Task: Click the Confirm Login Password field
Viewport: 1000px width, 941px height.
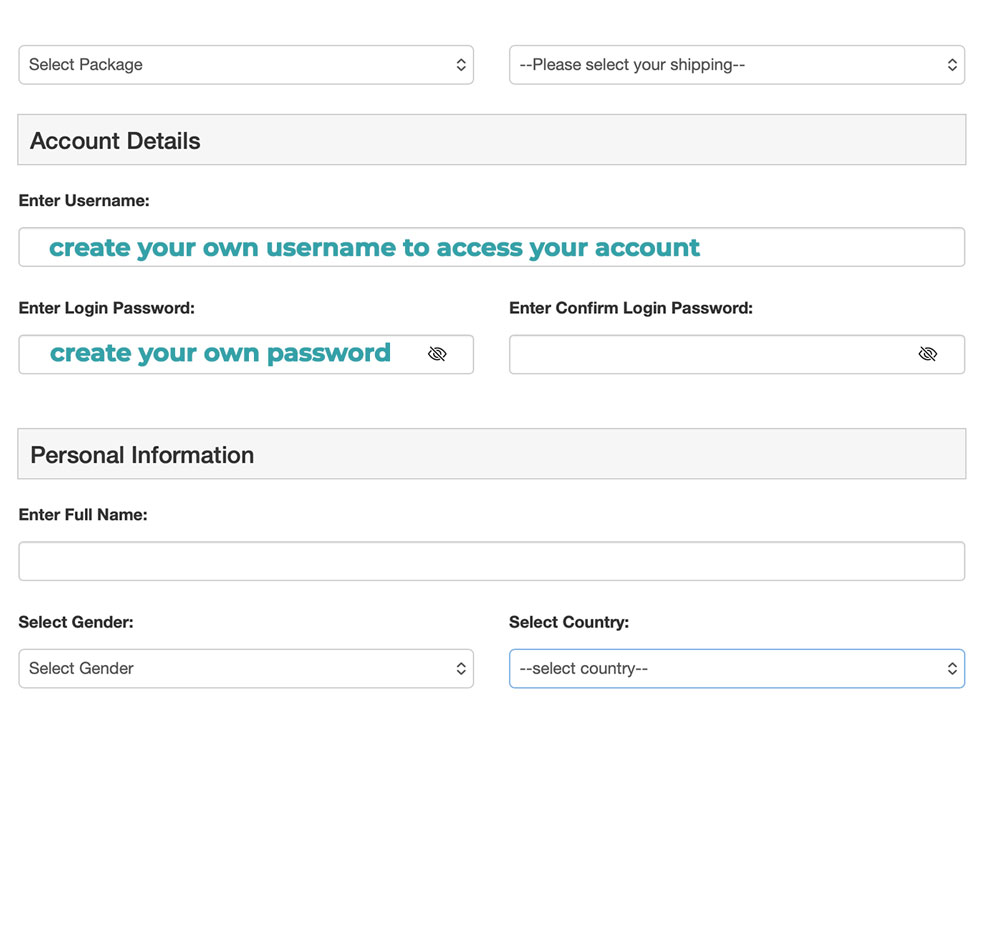Action: [x=737, y=354]
